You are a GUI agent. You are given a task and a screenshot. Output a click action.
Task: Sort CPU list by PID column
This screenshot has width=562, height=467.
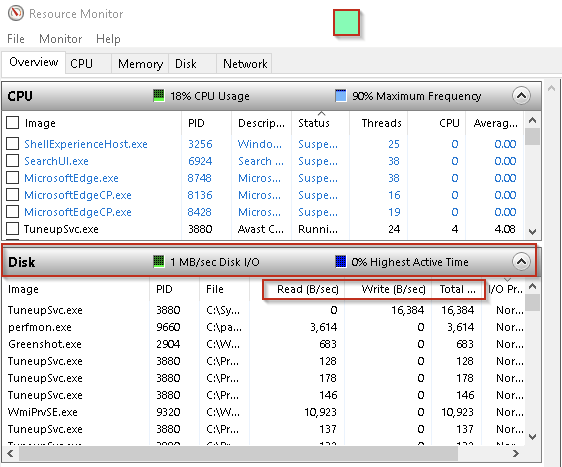tap(206, 123)
